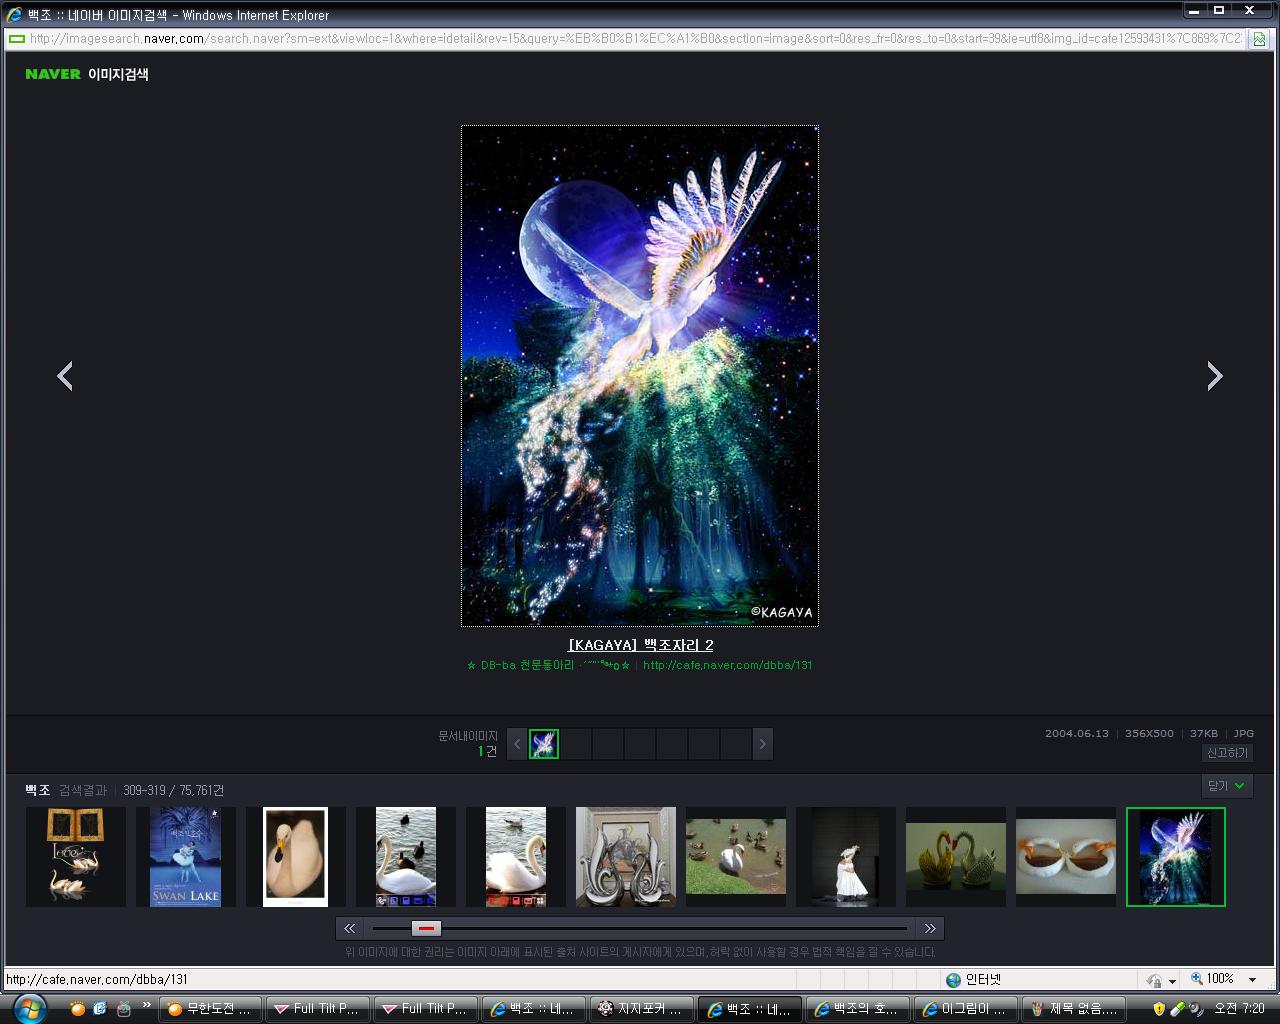Switch to the 백조의 호... taskbar window

858,1009
